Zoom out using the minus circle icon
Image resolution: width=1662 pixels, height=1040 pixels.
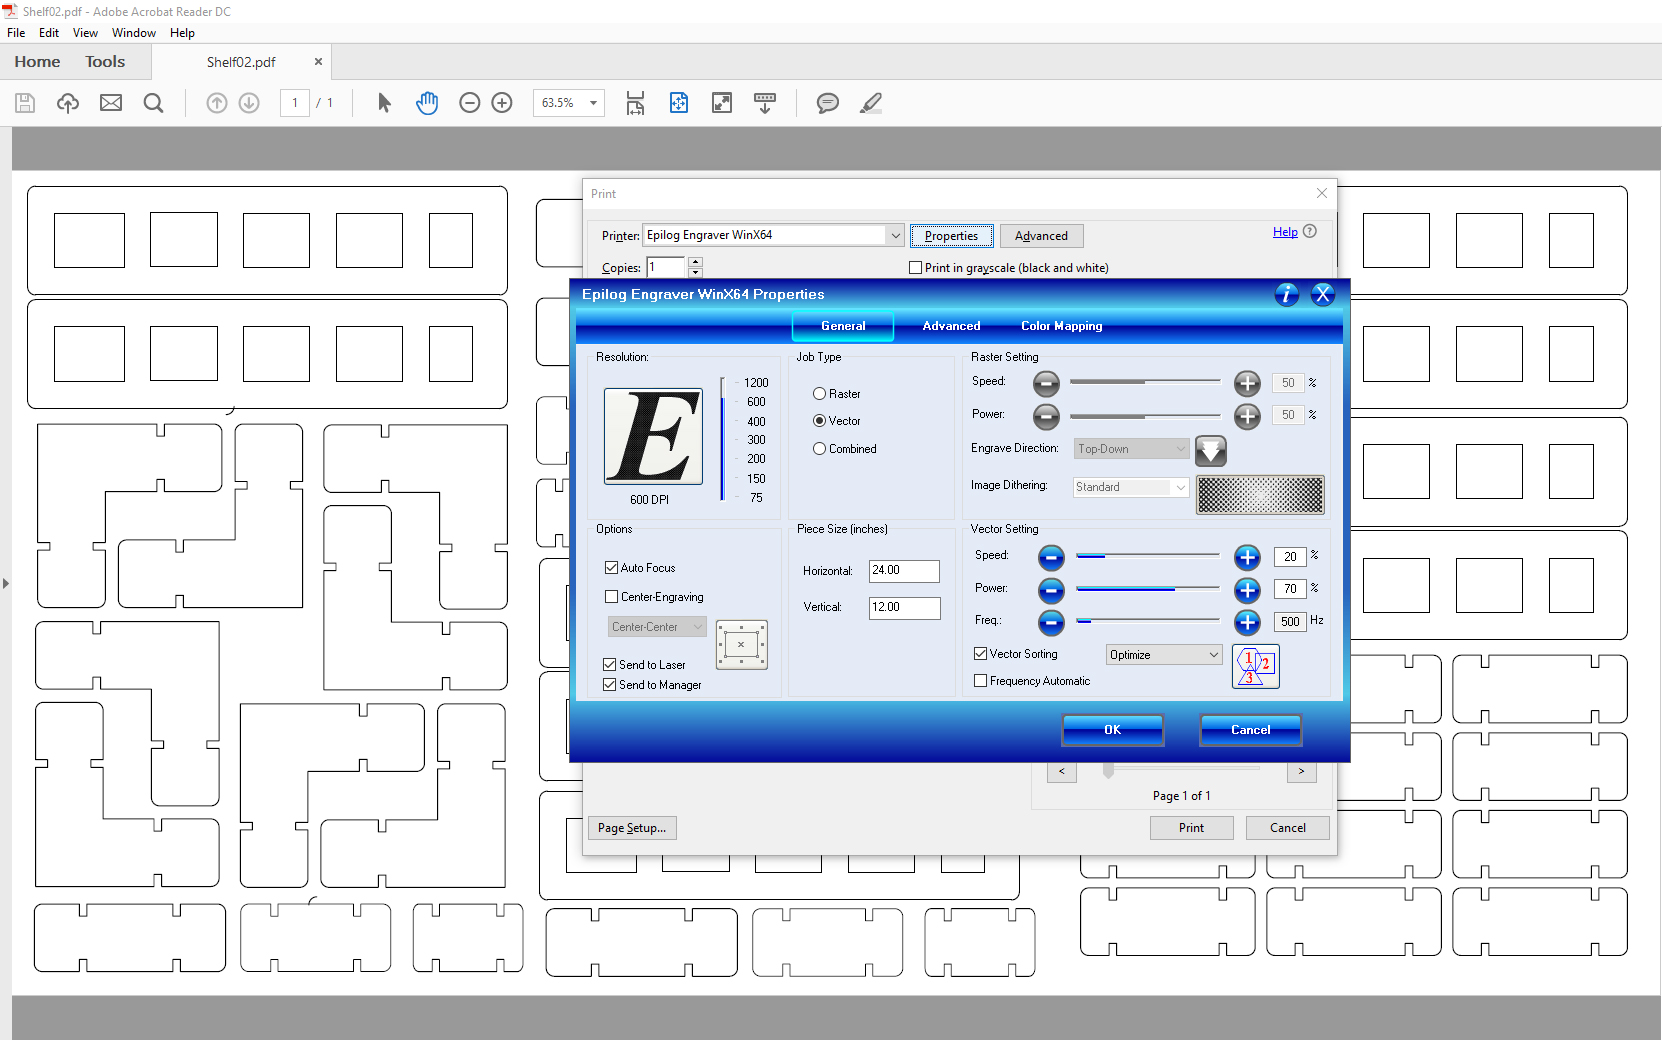tap(470, 103)
